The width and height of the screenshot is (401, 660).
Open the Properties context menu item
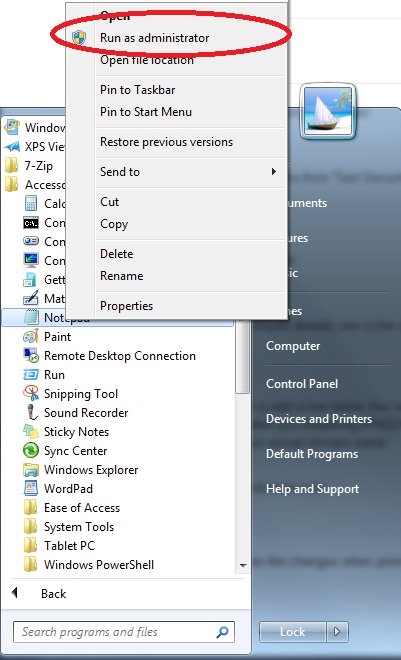(x=126, y=306)
